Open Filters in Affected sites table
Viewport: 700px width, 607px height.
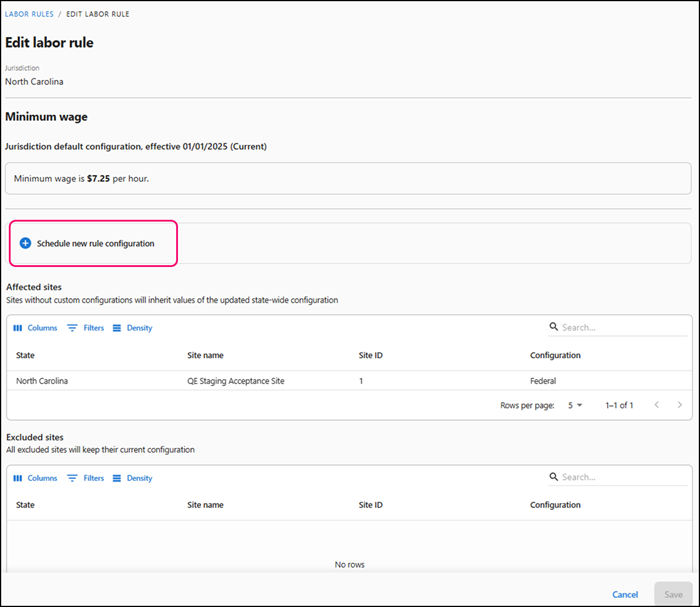(85, 328)
